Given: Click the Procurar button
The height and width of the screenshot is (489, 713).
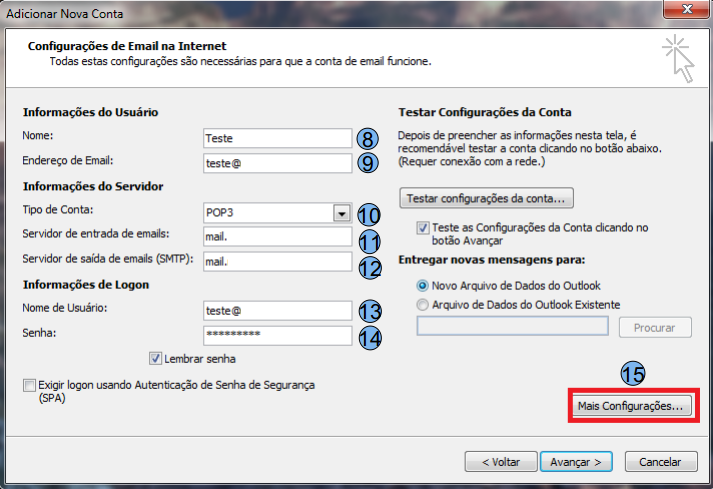Looking at the screenshot, I should coord(655,328).
